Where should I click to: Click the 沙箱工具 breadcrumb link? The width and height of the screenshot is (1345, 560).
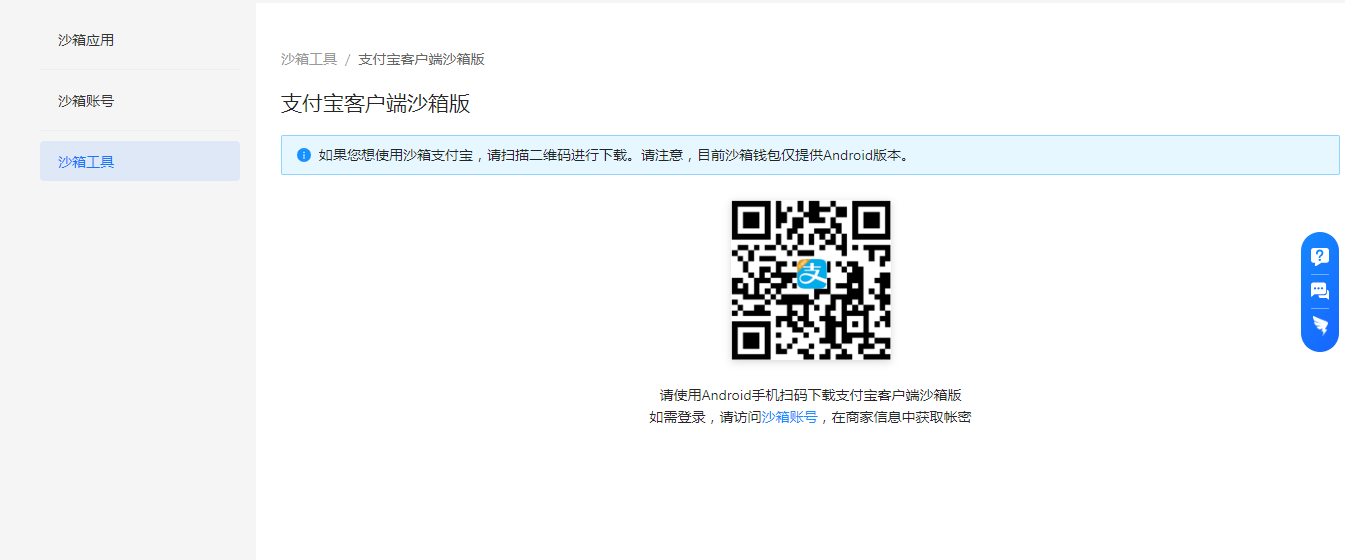309,59
